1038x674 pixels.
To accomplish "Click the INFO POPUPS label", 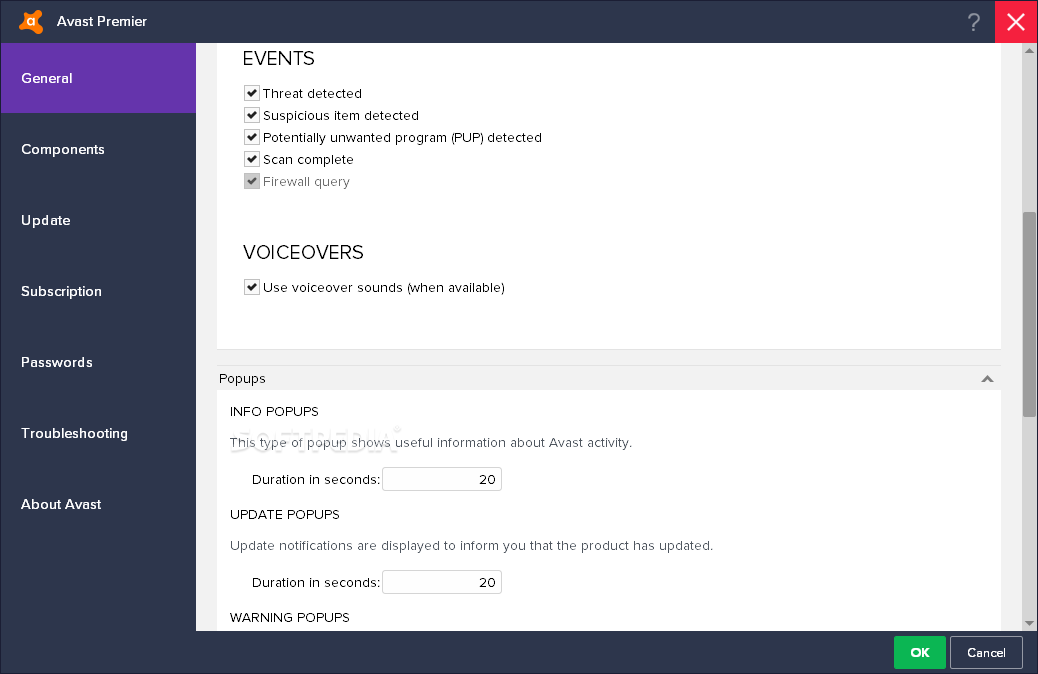I will click(x=274, y=411).
